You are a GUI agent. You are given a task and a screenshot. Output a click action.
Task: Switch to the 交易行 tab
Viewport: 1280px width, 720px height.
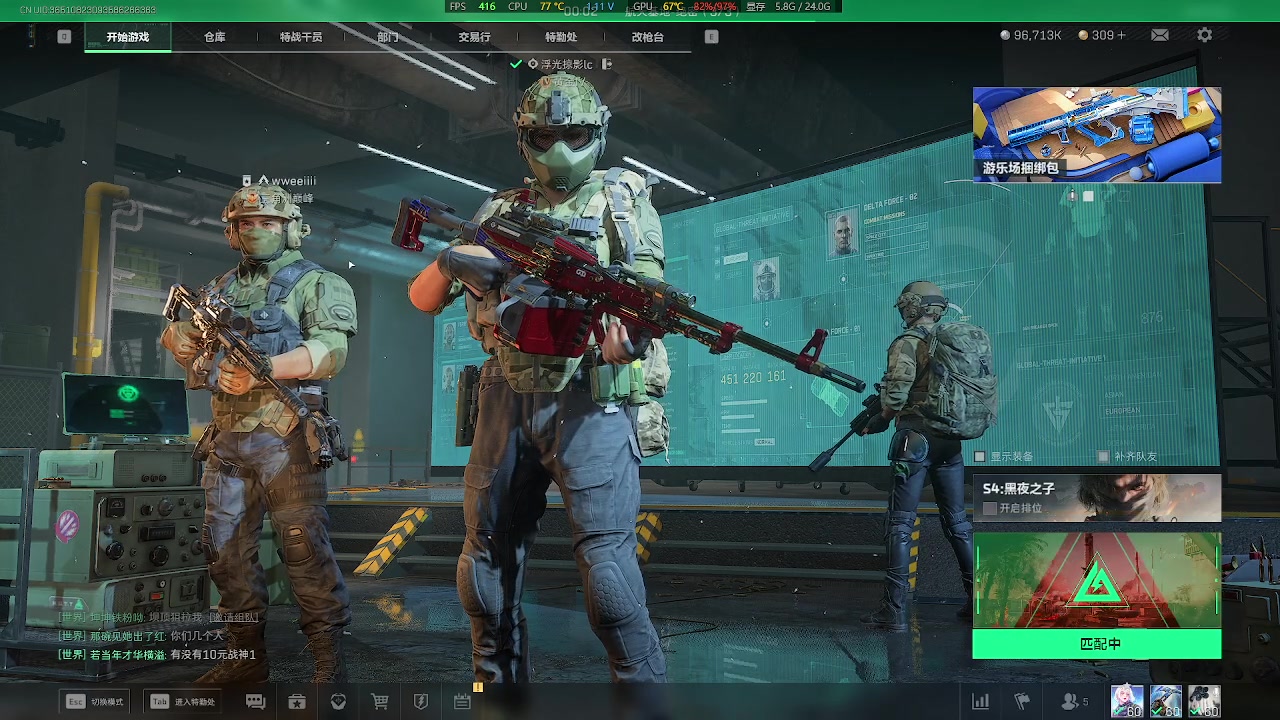pyautogui.click(x=474, y=37)
